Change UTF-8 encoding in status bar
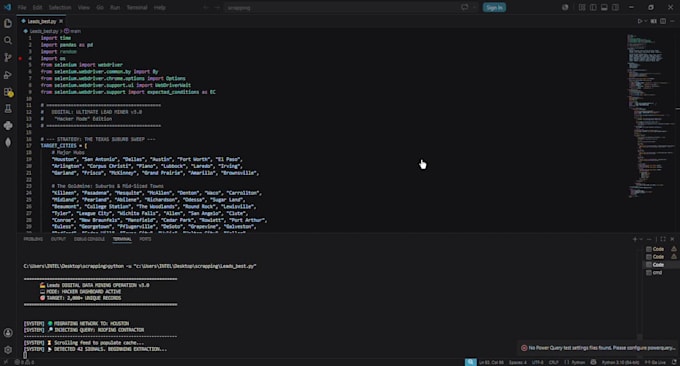 (537, 362)
